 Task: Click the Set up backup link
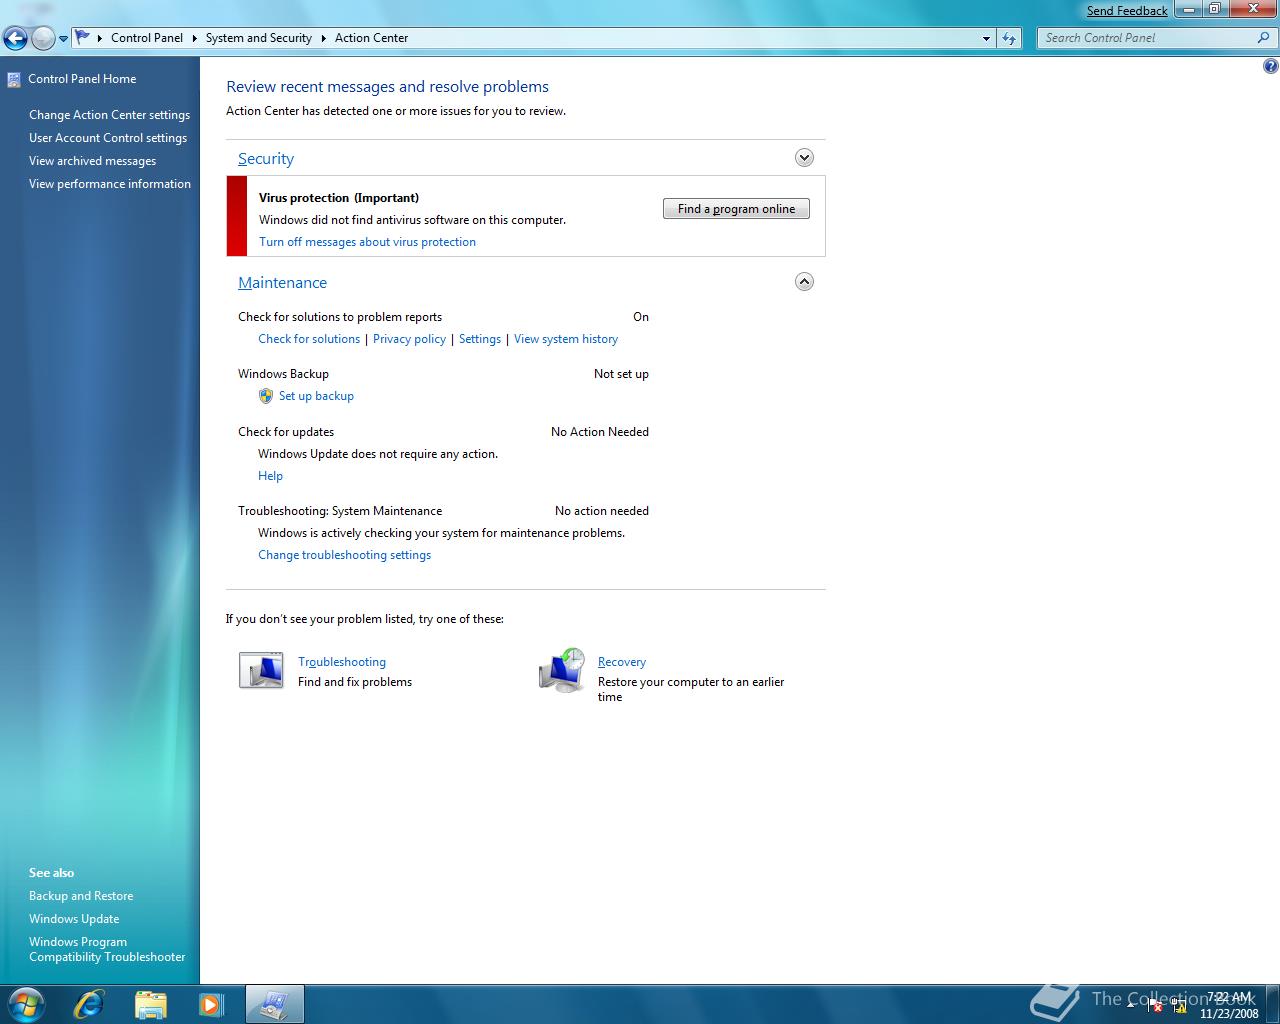click(x=316, y=396)
